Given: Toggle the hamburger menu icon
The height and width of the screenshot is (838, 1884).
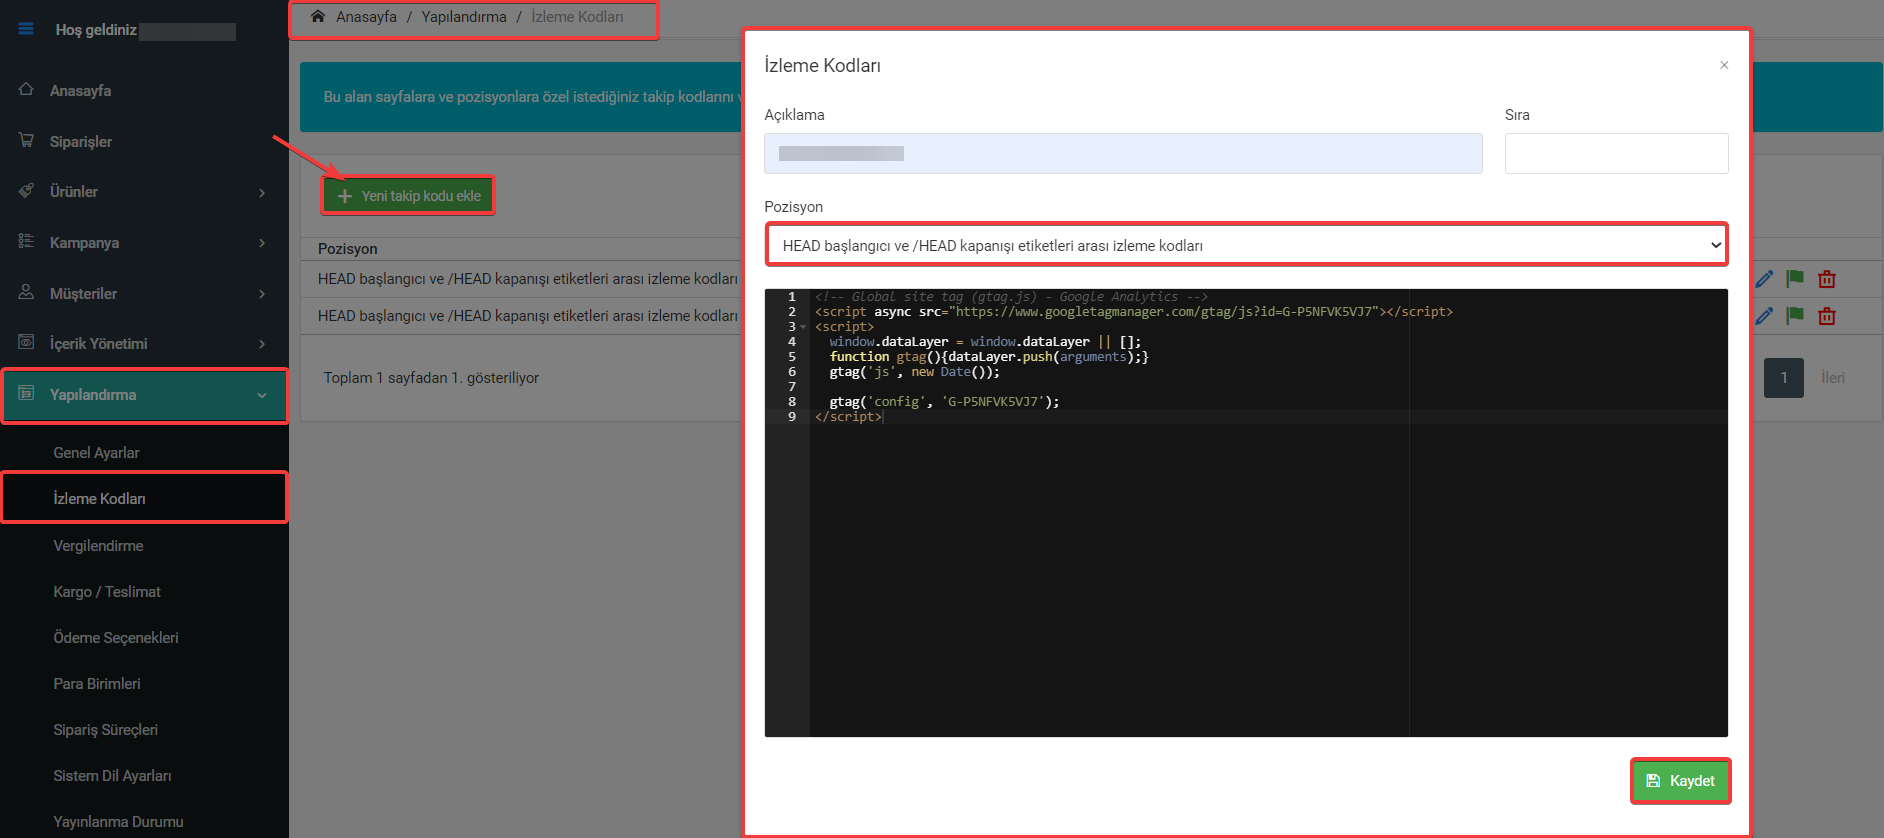Looking at the screenshot, I should pyautogui.click(x=26, y=29).
